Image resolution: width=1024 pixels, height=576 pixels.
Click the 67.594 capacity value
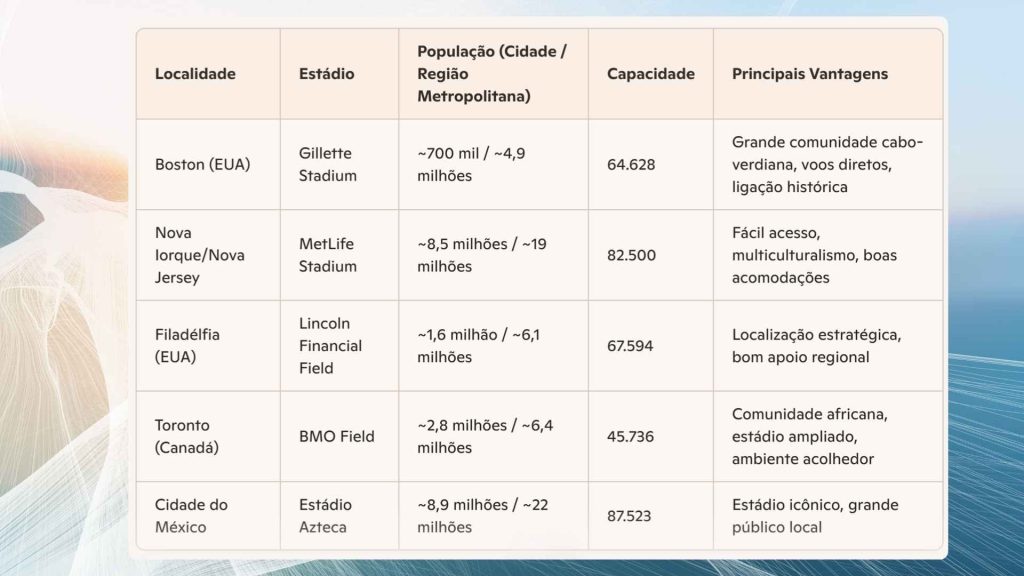[631, 346]
